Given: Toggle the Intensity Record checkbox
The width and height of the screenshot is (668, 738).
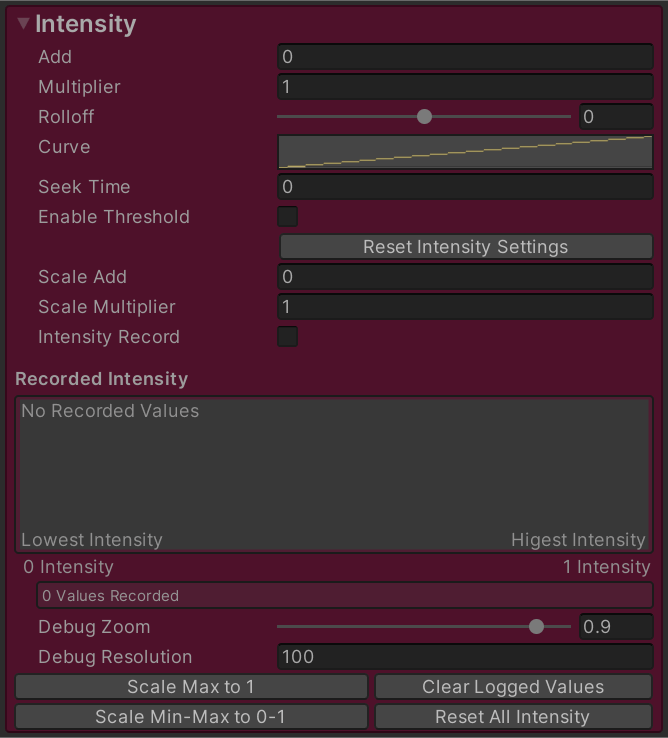Looking at the screenshot, I should (x=287, y=337).
